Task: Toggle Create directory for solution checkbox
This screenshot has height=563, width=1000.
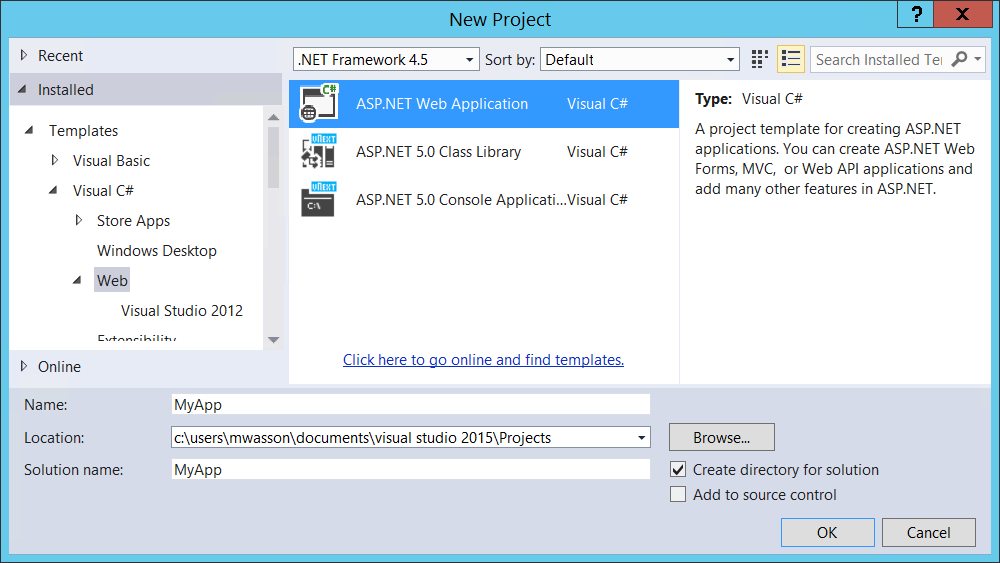Action: 678,470
